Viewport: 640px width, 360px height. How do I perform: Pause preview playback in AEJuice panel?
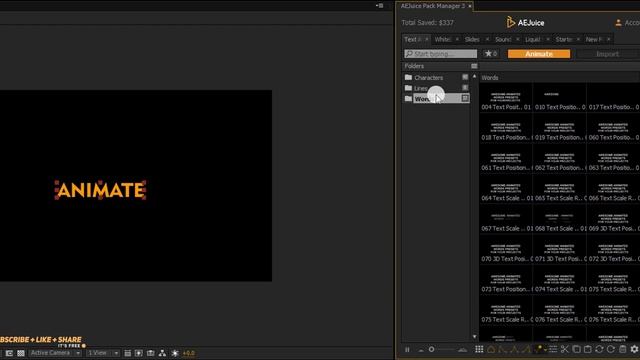click(407, 349)
